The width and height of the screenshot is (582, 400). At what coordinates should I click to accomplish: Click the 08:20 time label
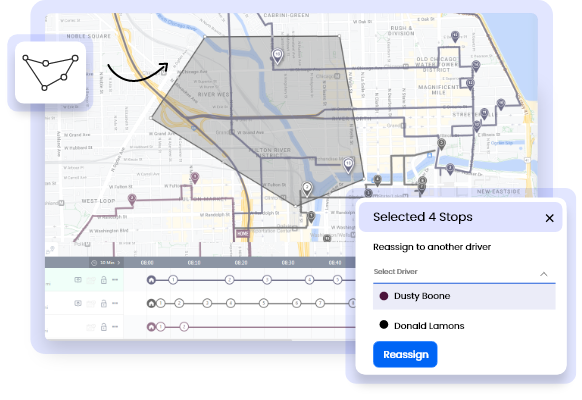pyautogui.click(x=241, y=263)
